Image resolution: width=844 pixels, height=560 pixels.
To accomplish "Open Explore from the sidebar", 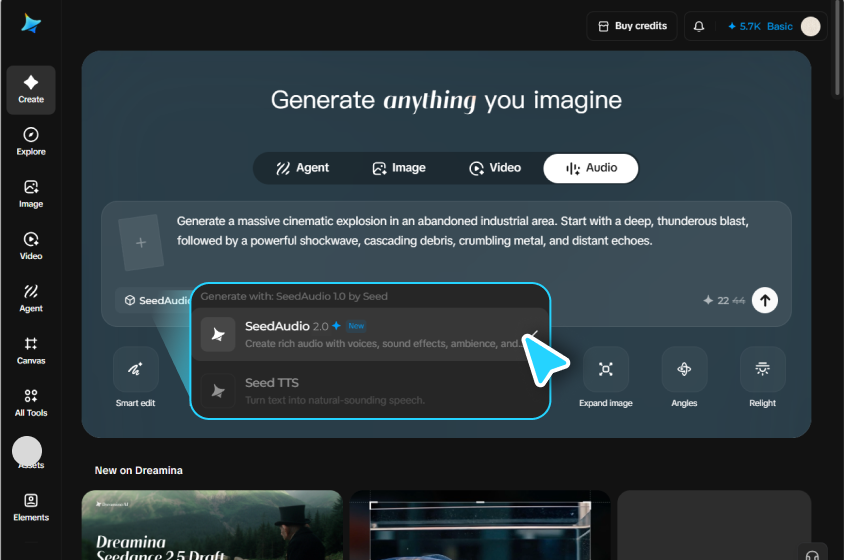I will click(x=31, y=141).
